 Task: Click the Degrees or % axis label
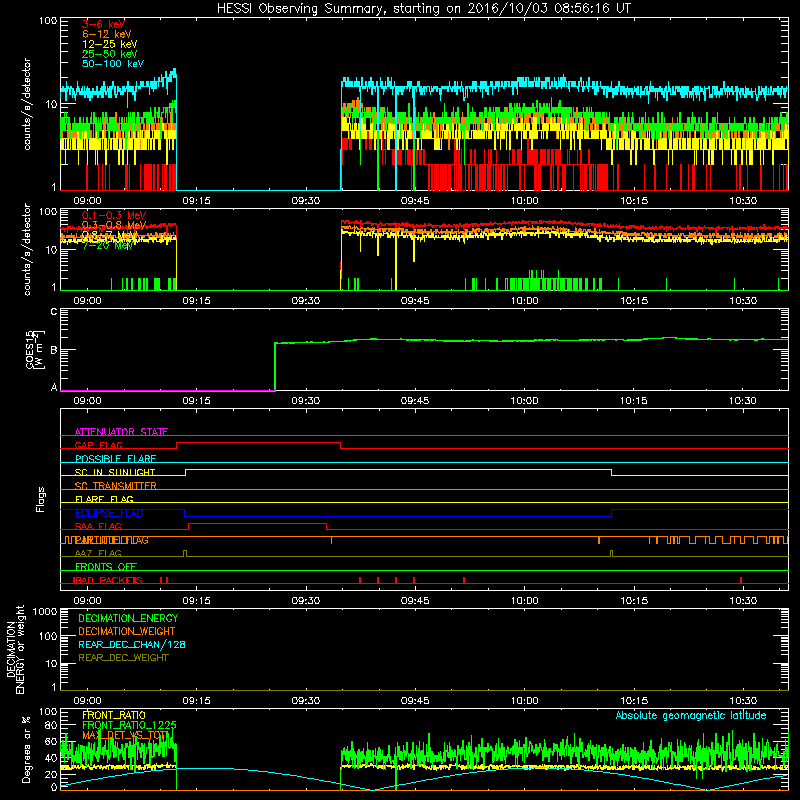[x=26, y=749]
